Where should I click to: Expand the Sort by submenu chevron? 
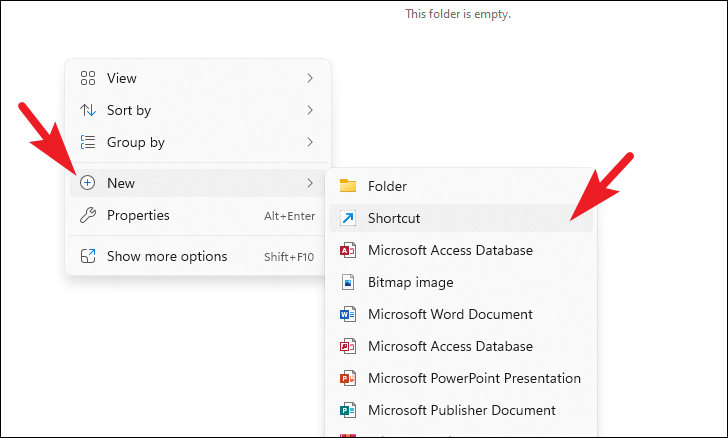pos(310,110)
